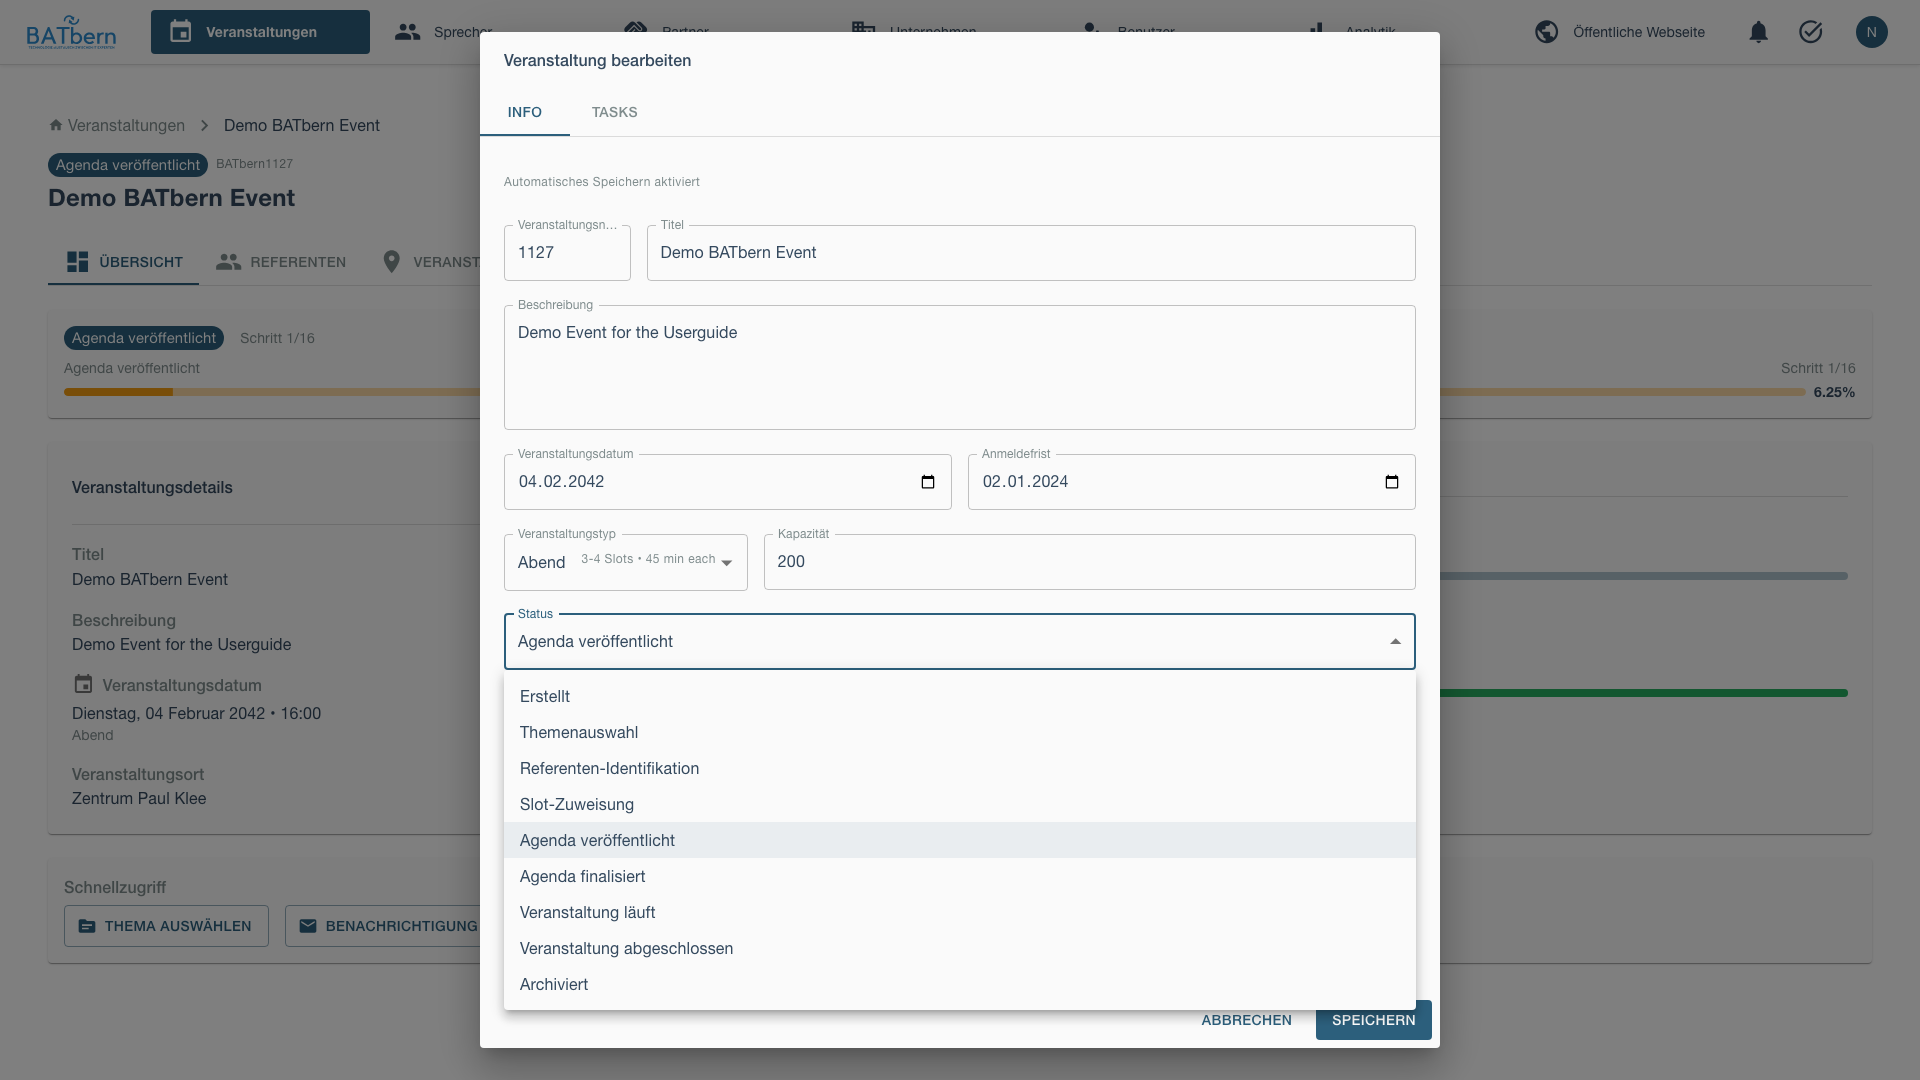The height and width of the screenshot is (1080, 1920).
Task: Follow the Veranstaltungen breadcrumb link
Action: tap(126, 125)
